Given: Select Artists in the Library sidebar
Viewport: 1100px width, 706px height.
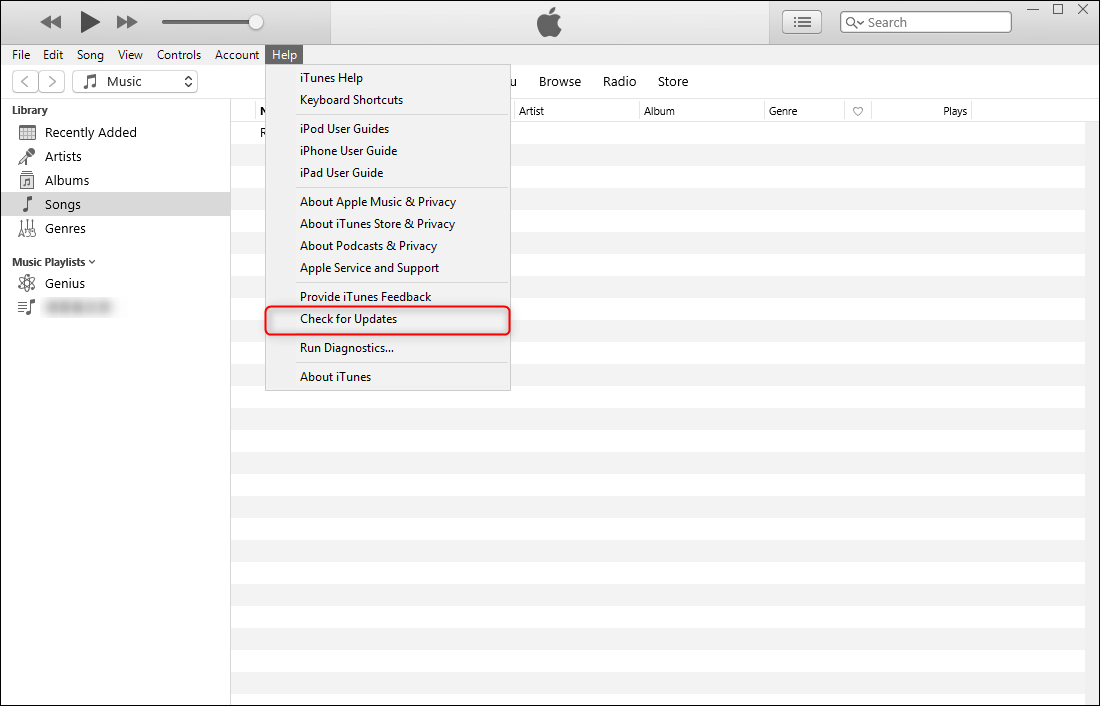Looking at the screenshot, I should (x=116, y=156).
